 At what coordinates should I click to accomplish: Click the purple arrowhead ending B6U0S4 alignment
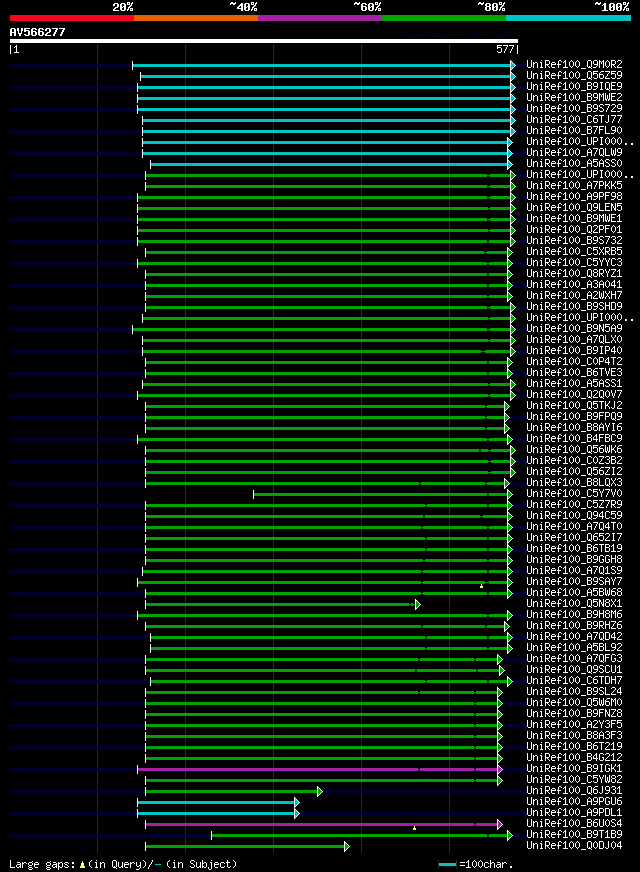point(500,825)
